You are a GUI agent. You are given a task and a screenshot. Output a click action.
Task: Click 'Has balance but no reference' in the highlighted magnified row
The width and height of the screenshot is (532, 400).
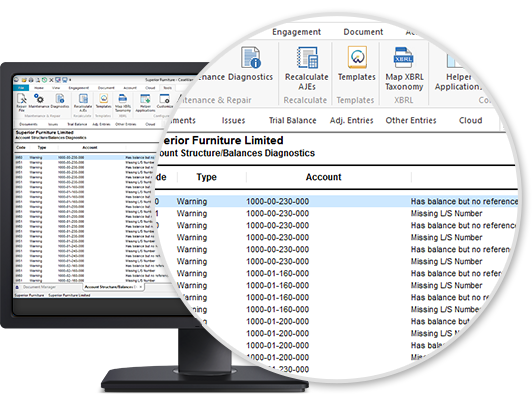[x=464, y=202]
